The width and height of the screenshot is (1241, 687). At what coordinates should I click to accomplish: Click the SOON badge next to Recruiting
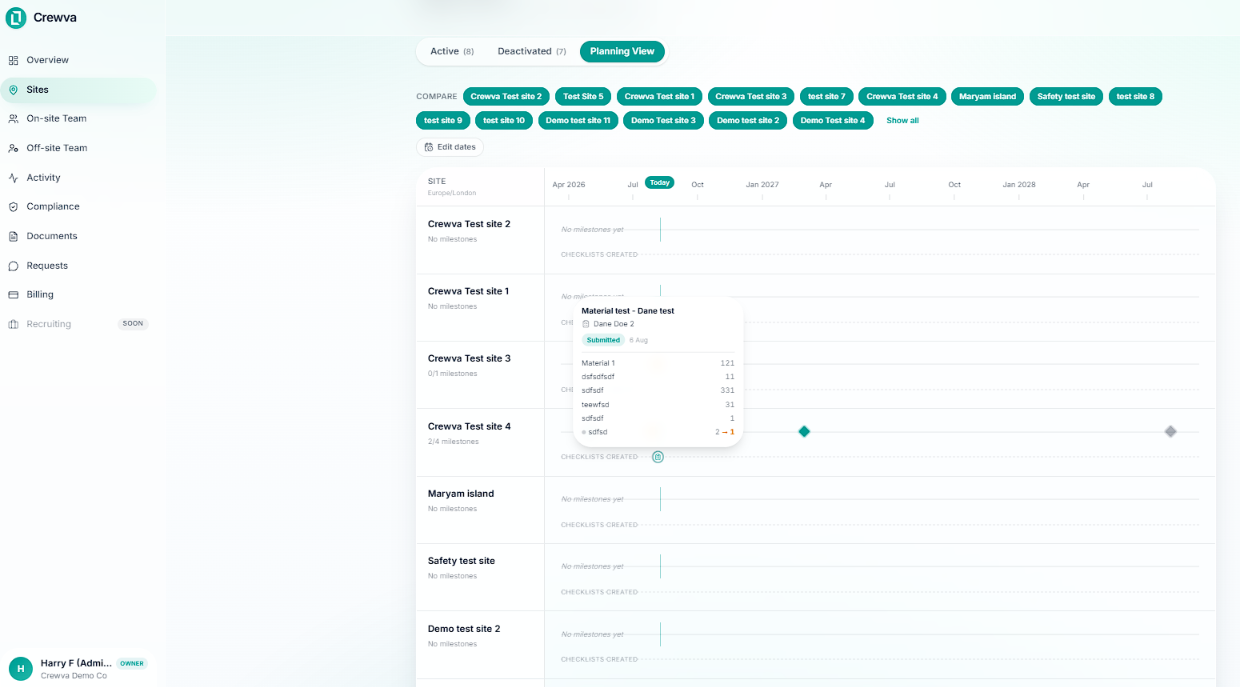(133, 324)
